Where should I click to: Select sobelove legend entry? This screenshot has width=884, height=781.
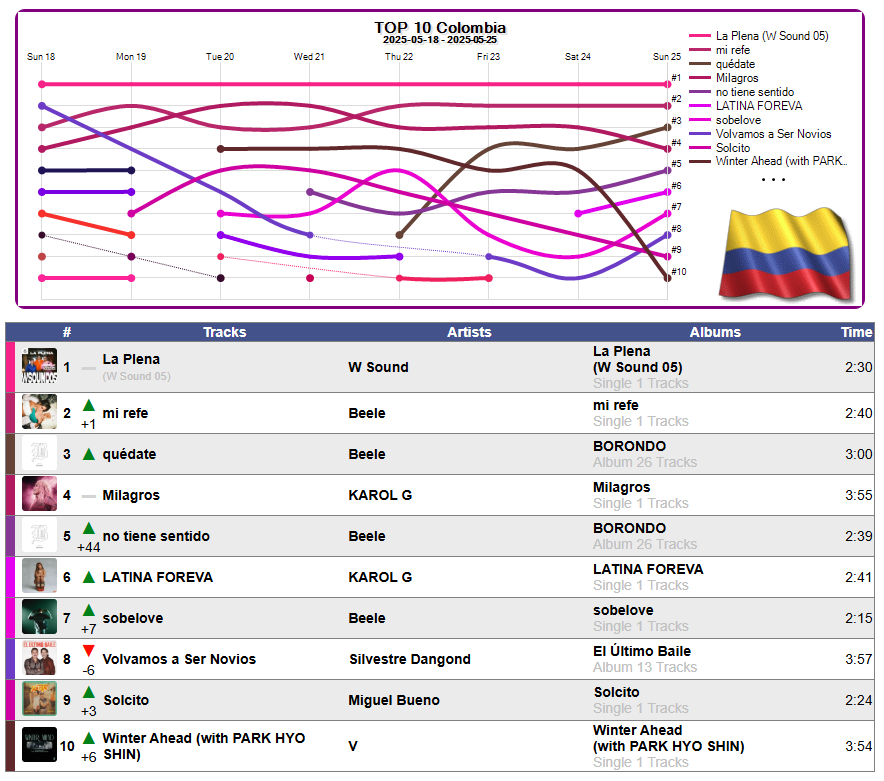(x=725, y=120)
